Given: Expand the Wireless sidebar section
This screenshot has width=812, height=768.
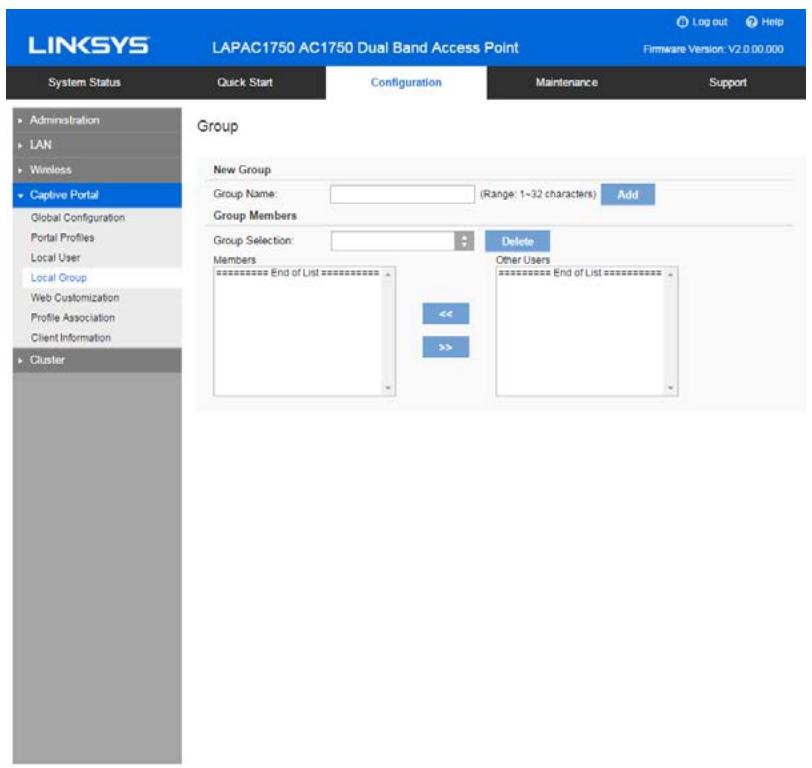Looking at the screenshot, I should (x=97, y=170).
